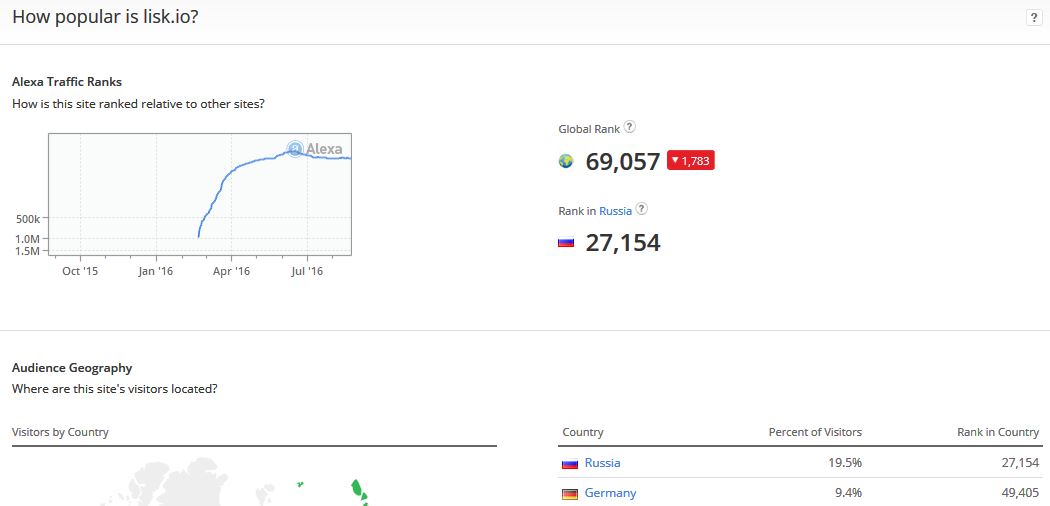The width and height of the screenshot is (1050, 506).
Task: Click the Percent of Visitors column header
Action: pyautogui.click(x=815, y=432)
